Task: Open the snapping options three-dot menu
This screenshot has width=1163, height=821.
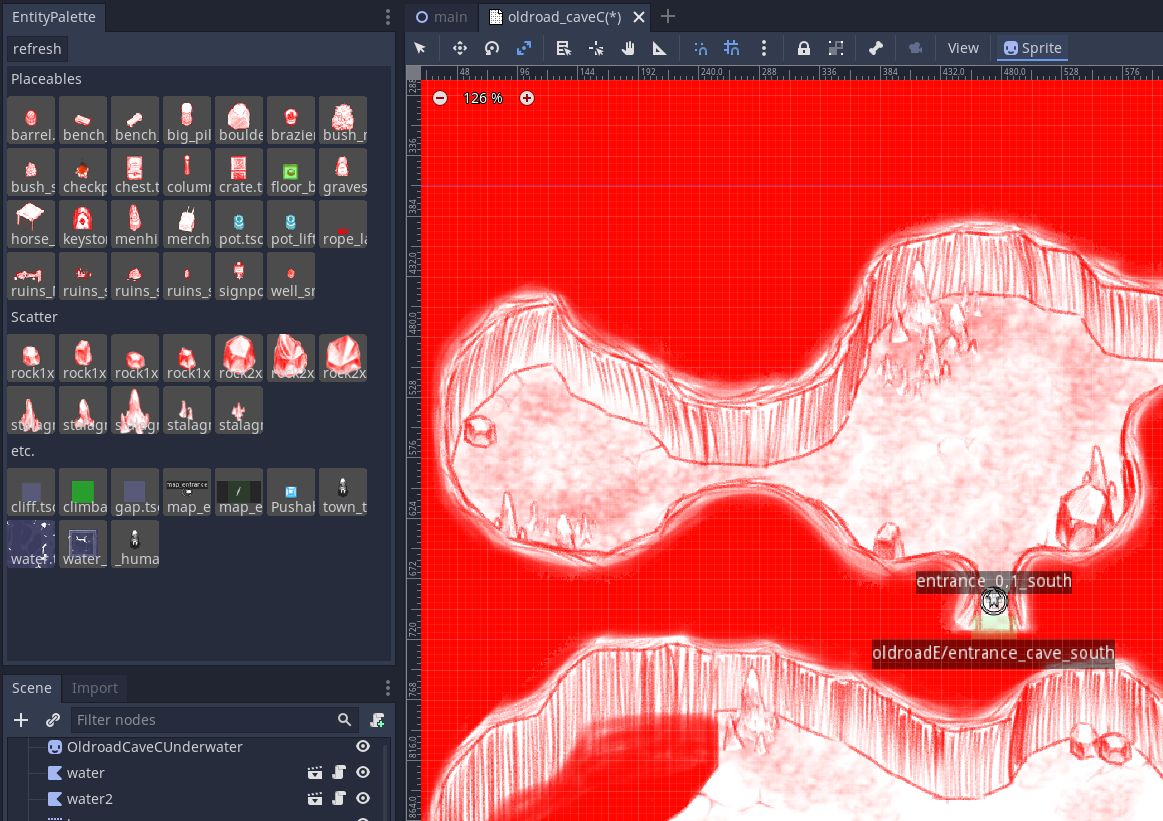Action: [764, 48]
